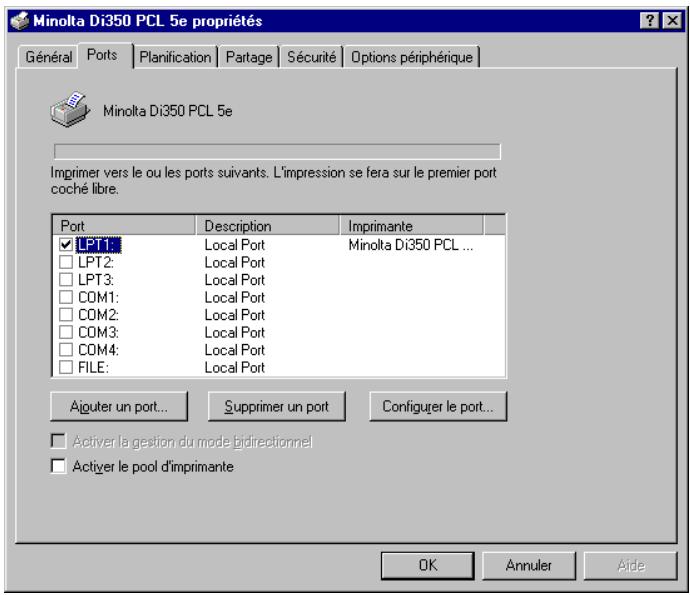The width and height of the screenshot is (690, 595).
Task: Check the LPT3: port checkbox
Action: pyautogui.click(x=66, y=279)
